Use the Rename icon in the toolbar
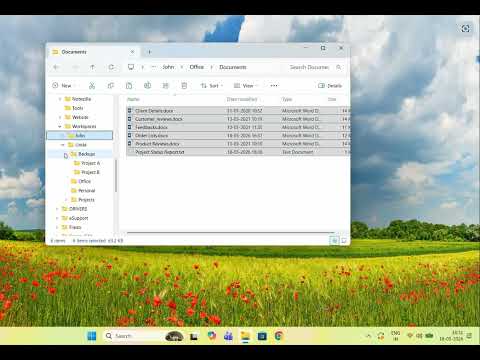The height and width of the screenshot is (360, 480). [147, 86]
